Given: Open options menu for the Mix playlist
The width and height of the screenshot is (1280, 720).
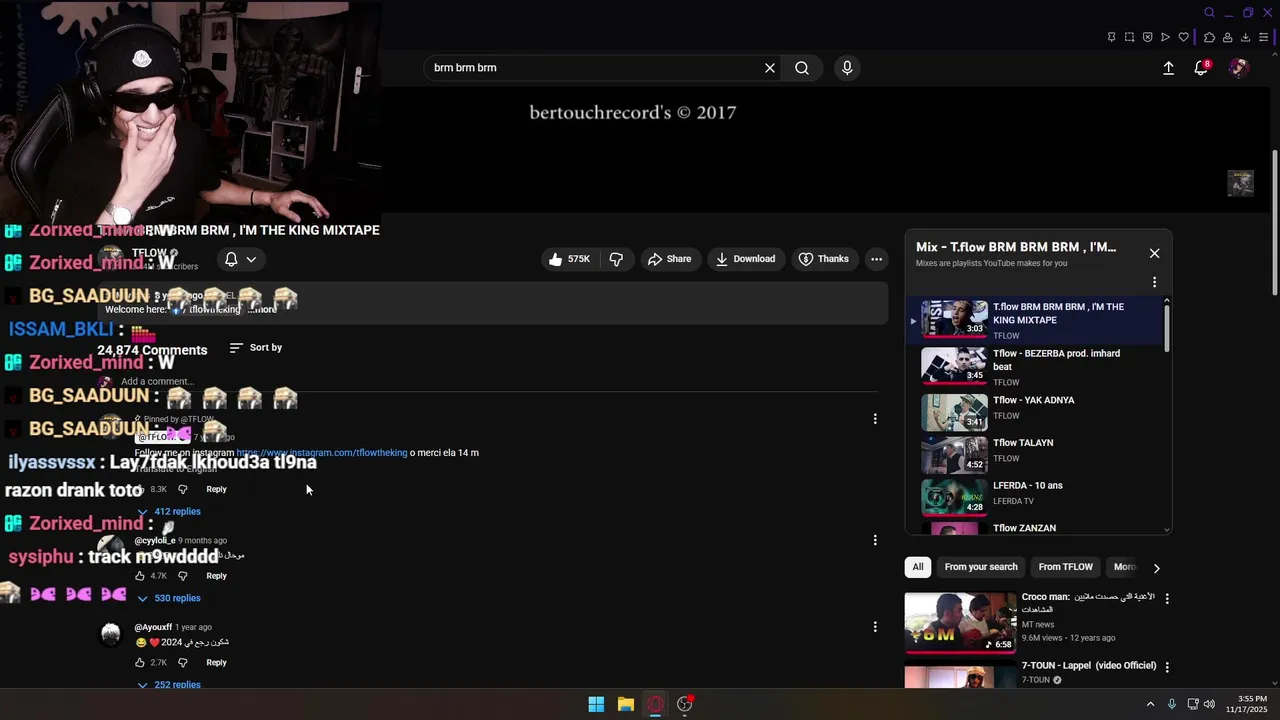Looking at the screenshot, I should (1154, 282).
